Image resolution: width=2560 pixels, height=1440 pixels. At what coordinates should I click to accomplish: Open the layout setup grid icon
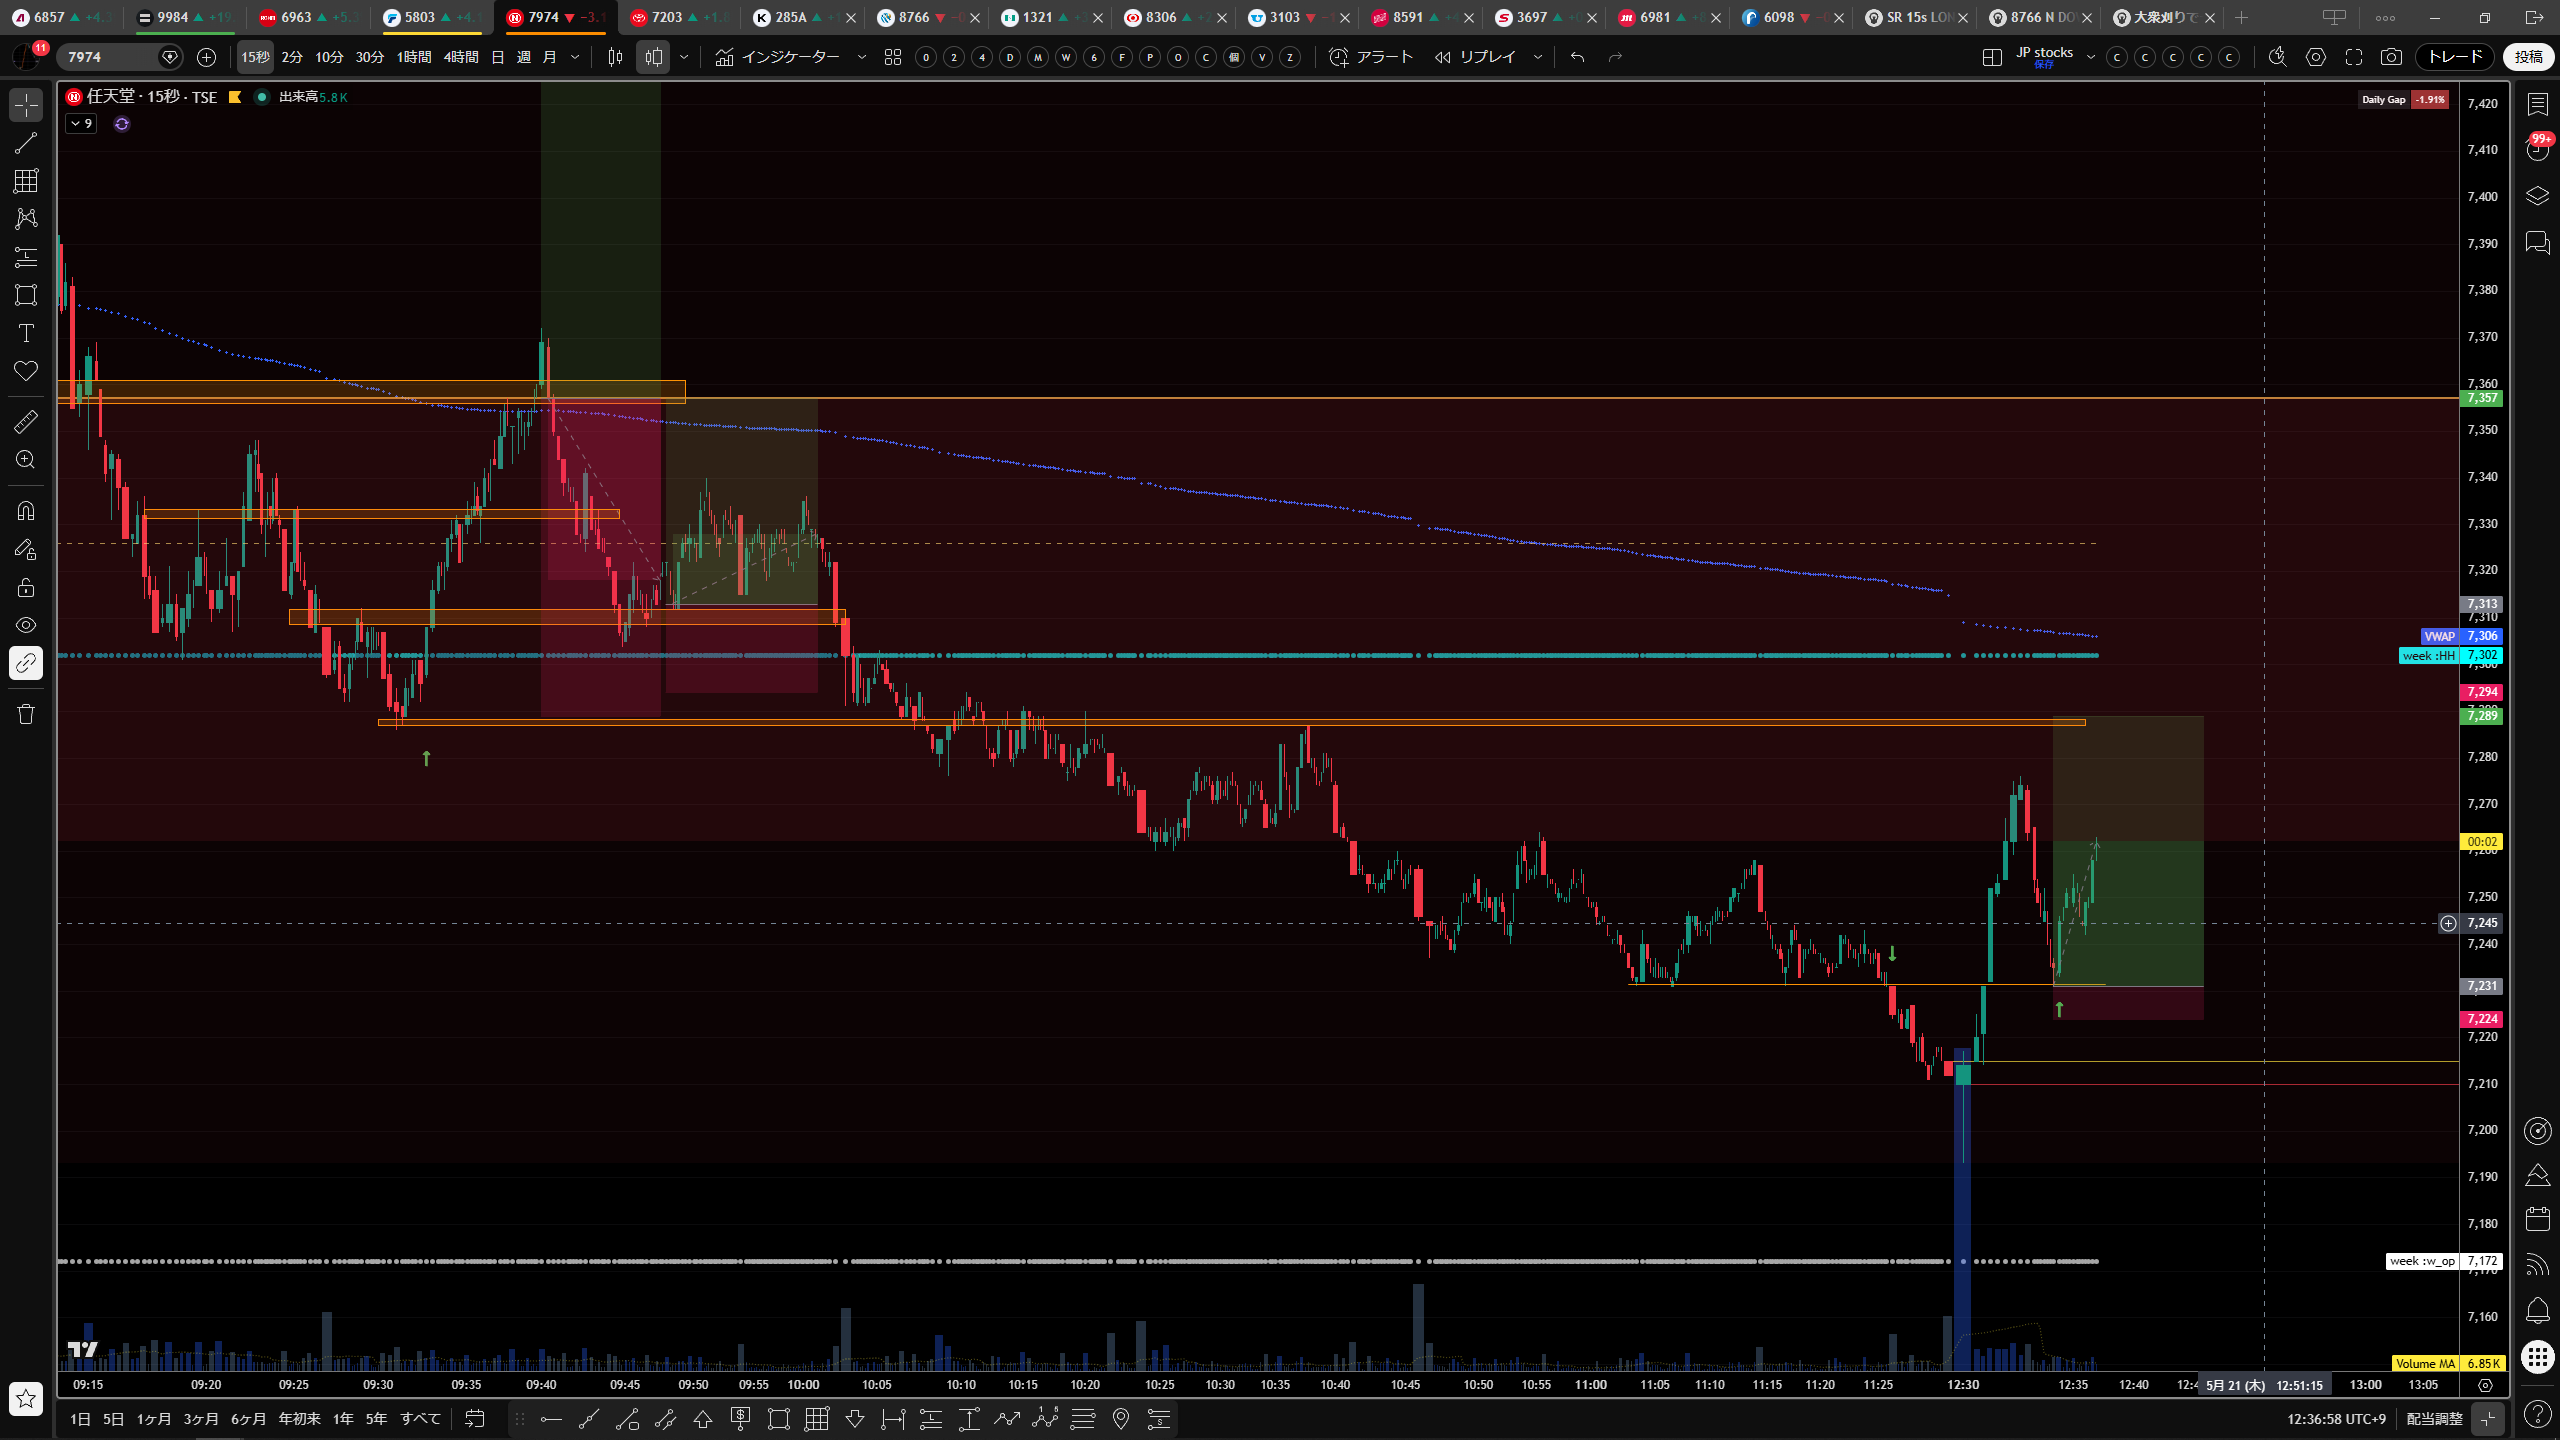(x=1992, y=57)
